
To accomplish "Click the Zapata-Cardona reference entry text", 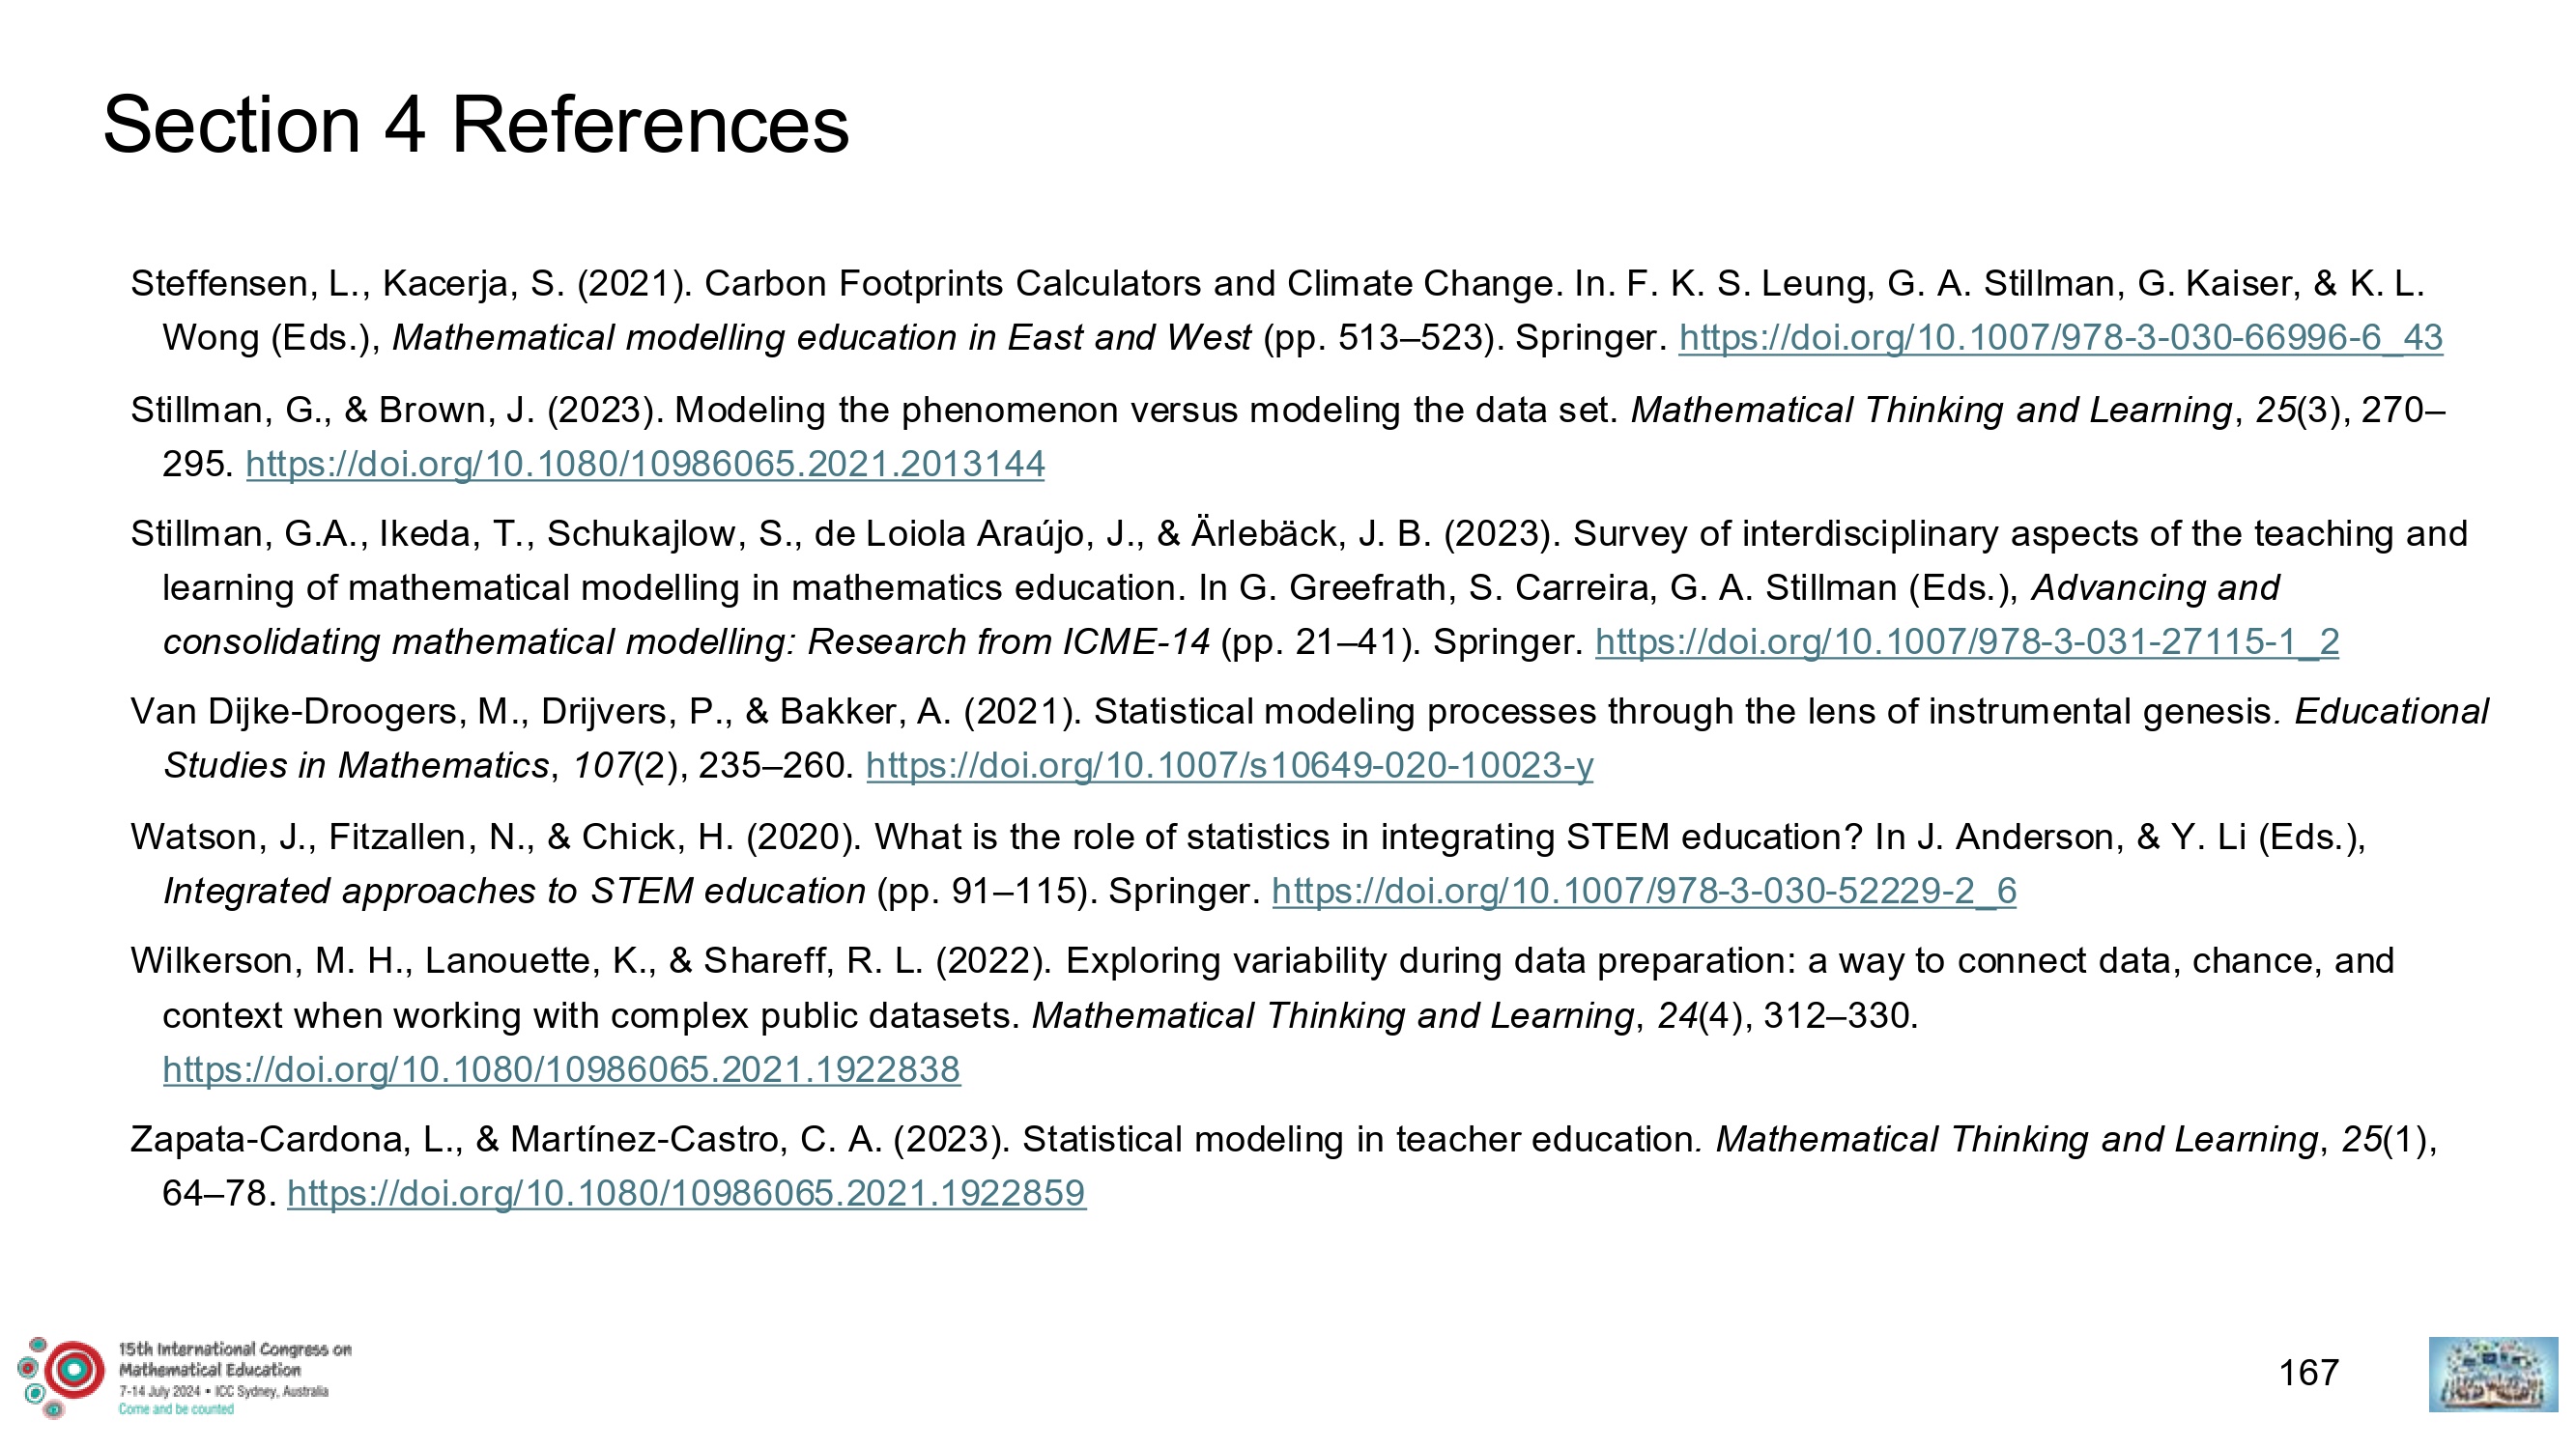I will click(x=1284, y=1166).
